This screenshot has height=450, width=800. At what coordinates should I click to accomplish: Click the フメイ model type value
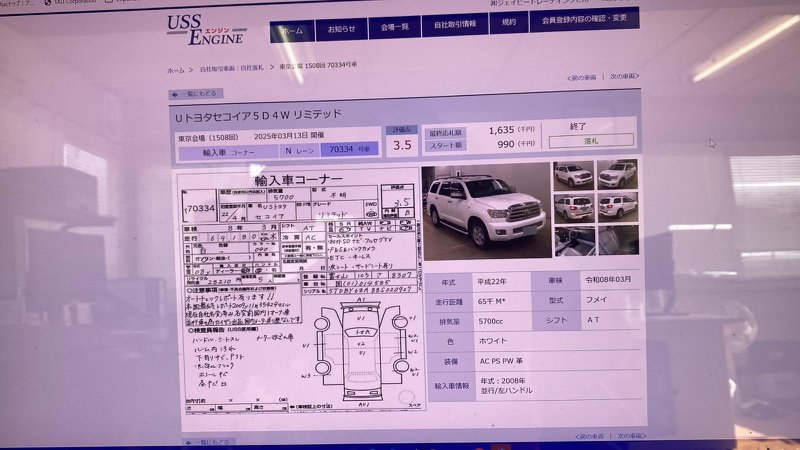click(596, 300)
